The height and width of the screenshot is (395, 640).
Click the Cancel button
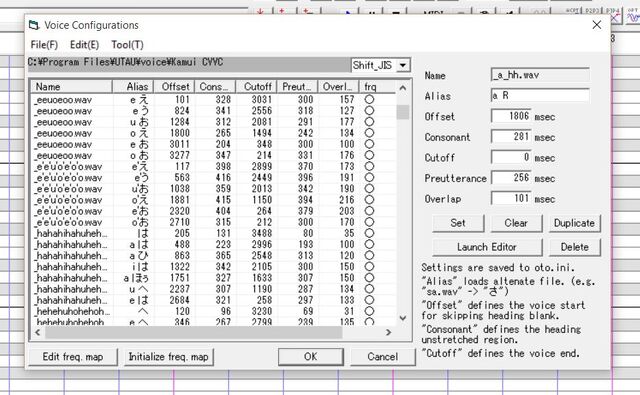[382, 357]
